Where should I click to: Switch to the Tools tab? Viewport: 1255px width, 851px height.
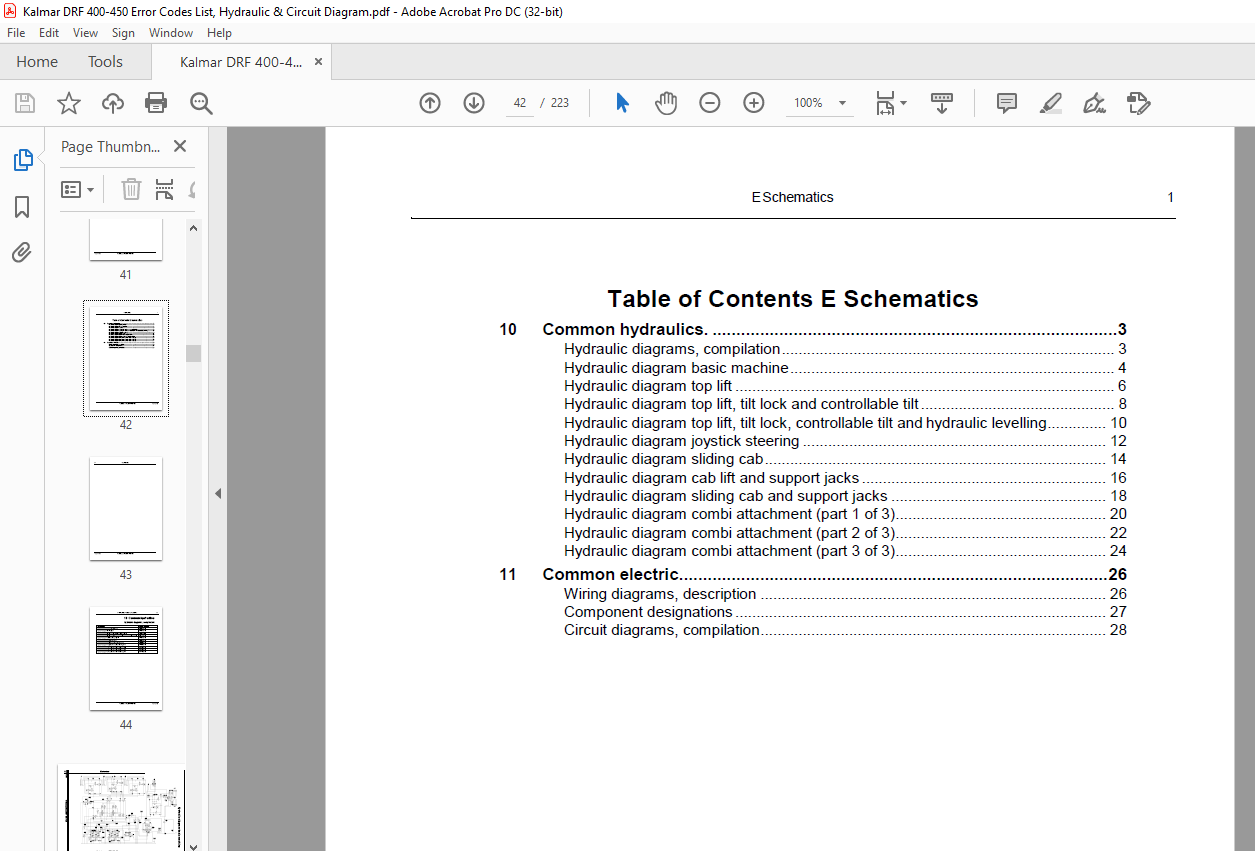click(x=105, y=62)
